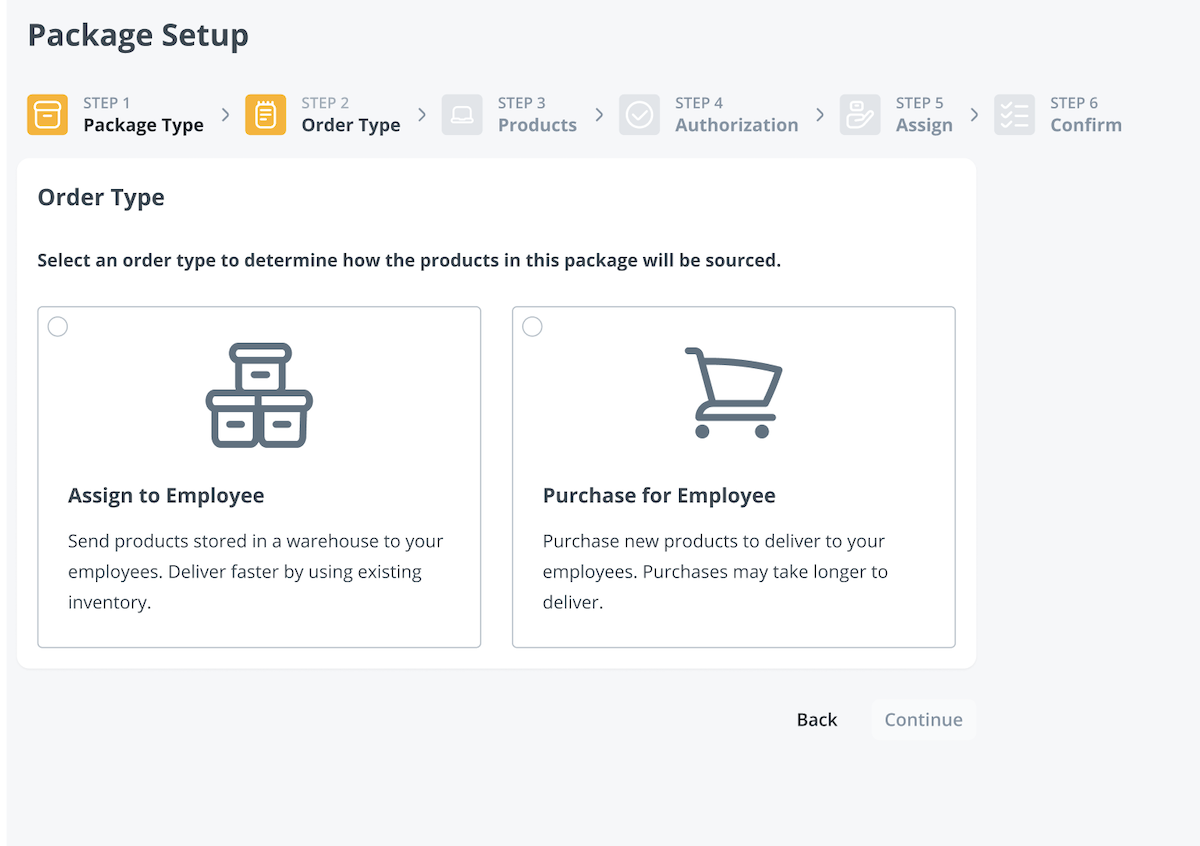Click the chevron after Authorization step
The height and width of the screenshot is (846, 1200).
click(820, 115)
